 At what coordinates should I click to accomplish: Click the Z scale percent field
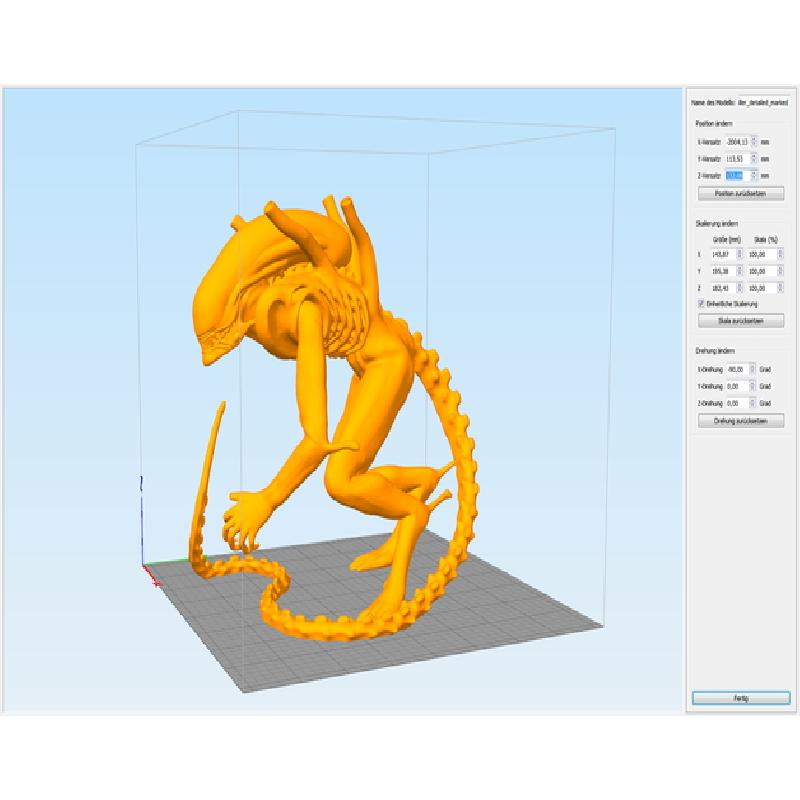[x=762, y=288]
